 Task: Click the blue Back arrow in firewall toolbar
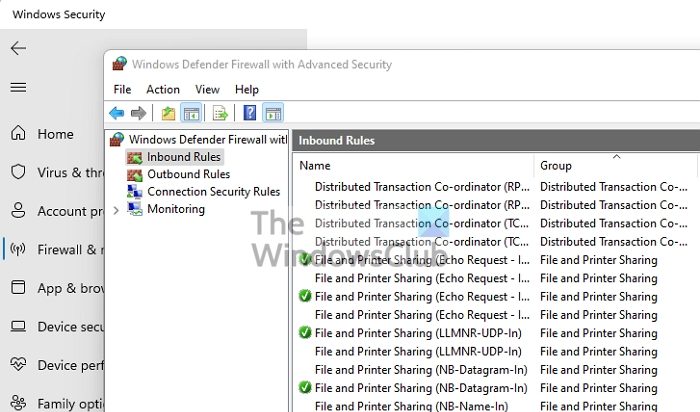(117, 113)
